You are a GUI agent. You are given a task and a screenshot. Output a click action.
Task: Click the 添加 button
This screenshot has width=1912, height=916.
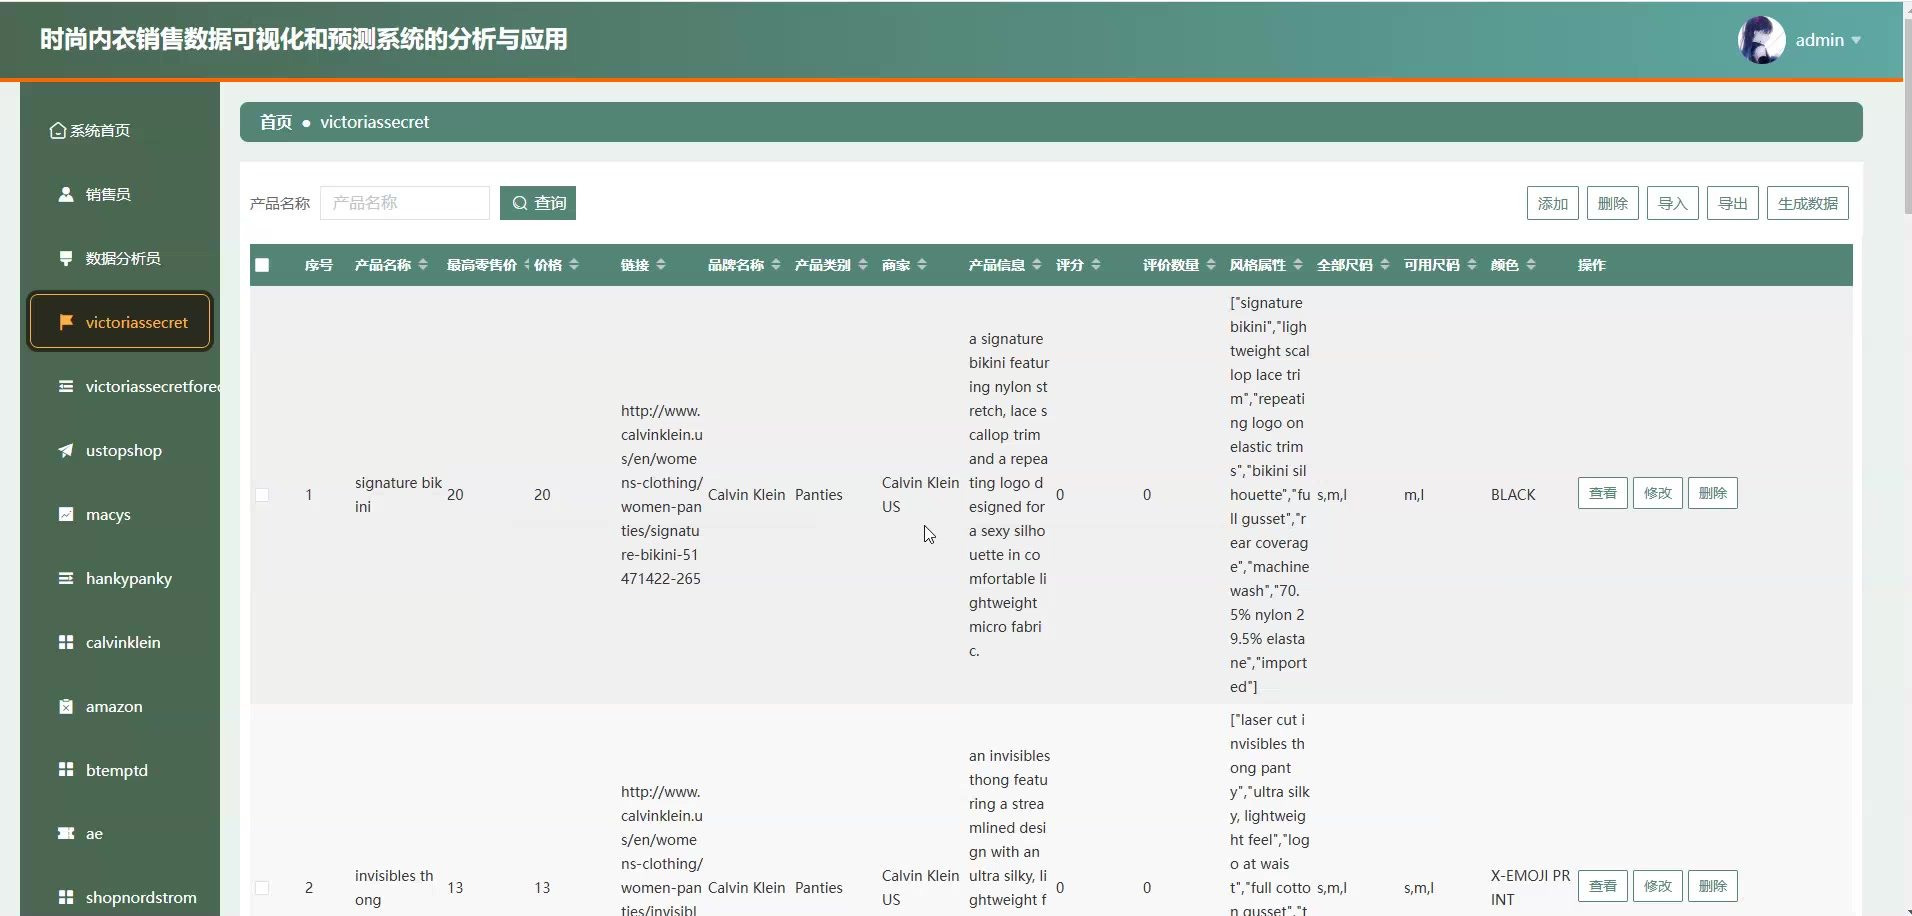(1553, 203)
